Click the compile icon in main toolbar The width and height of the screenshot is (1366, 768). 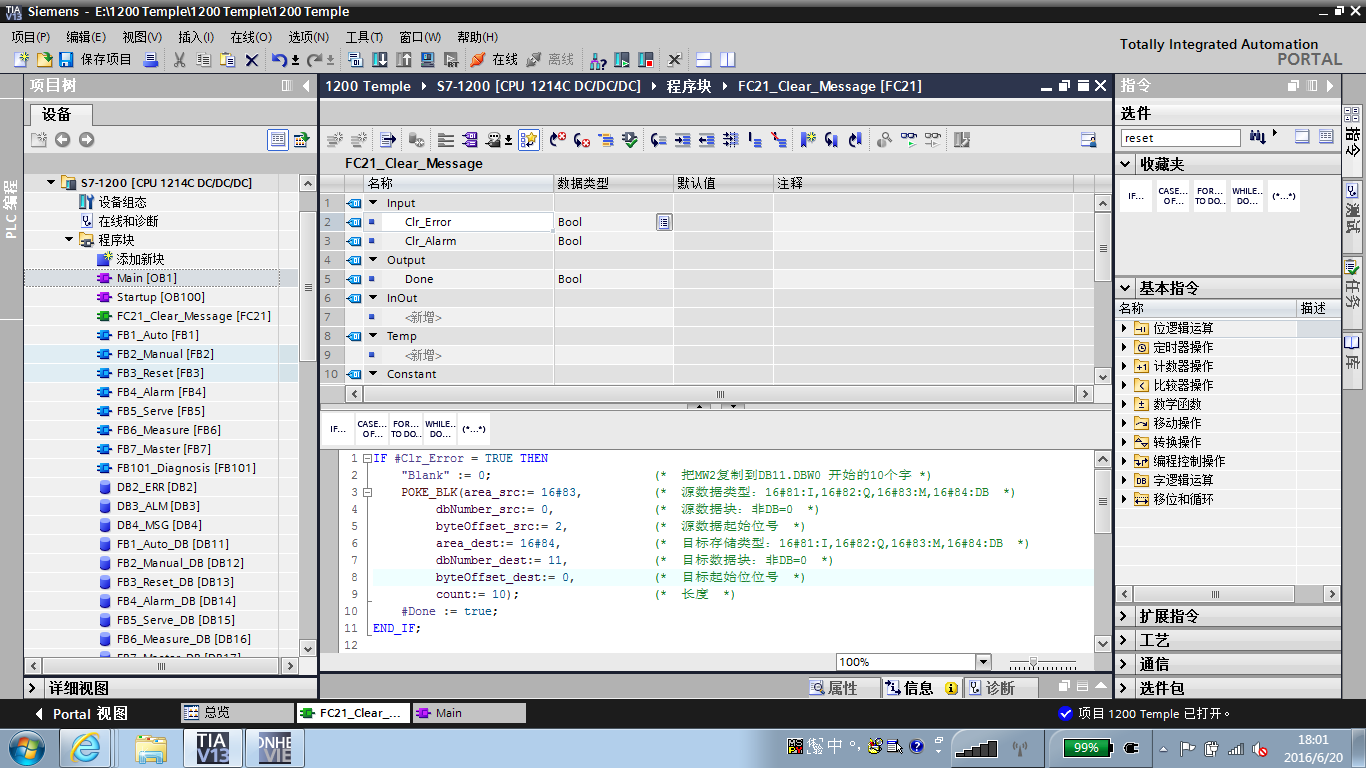click(x=358, y=60)
